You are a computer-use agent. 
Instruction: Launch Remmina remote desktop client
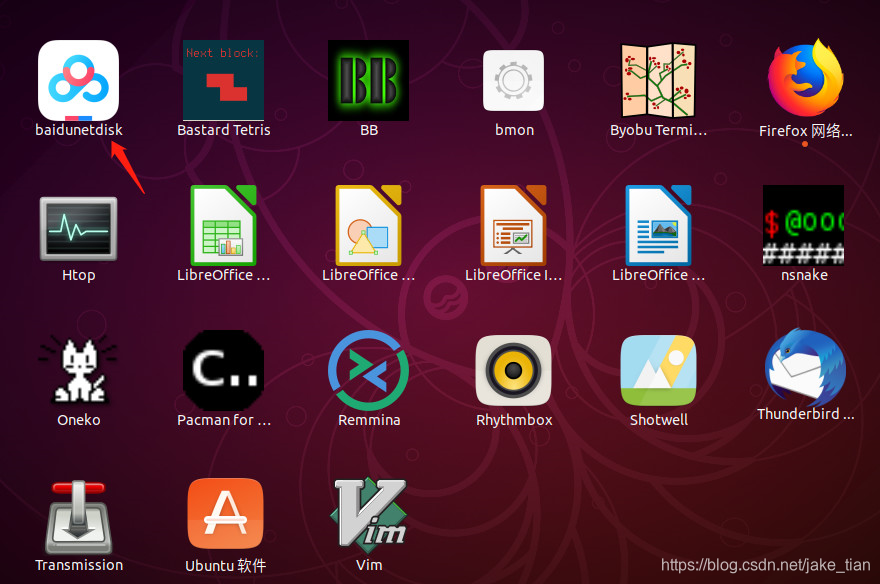tap(368, 370)
